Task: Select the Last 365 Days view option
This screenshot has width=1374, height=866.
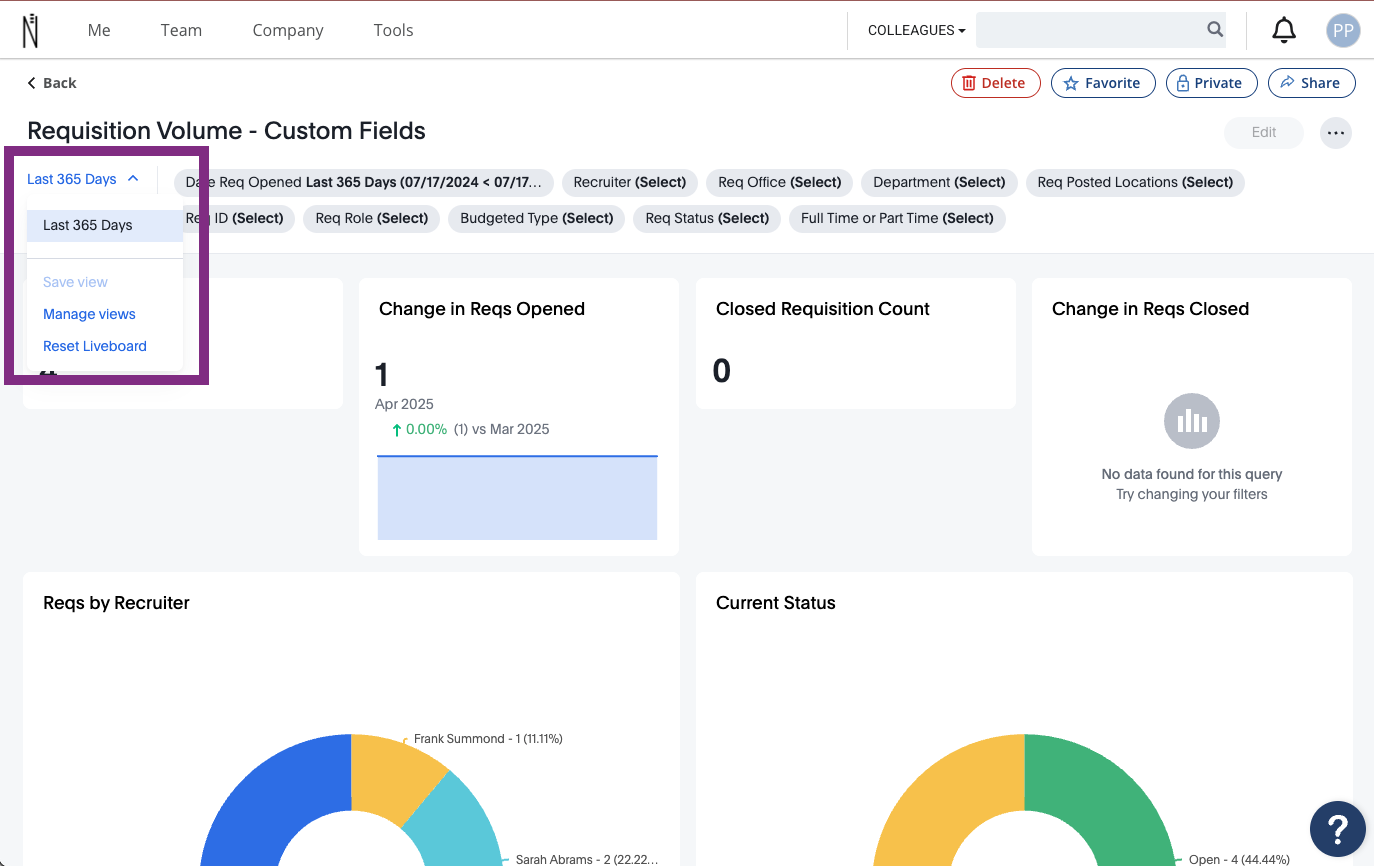Action: pyautogui.click(x=105, y=226)
